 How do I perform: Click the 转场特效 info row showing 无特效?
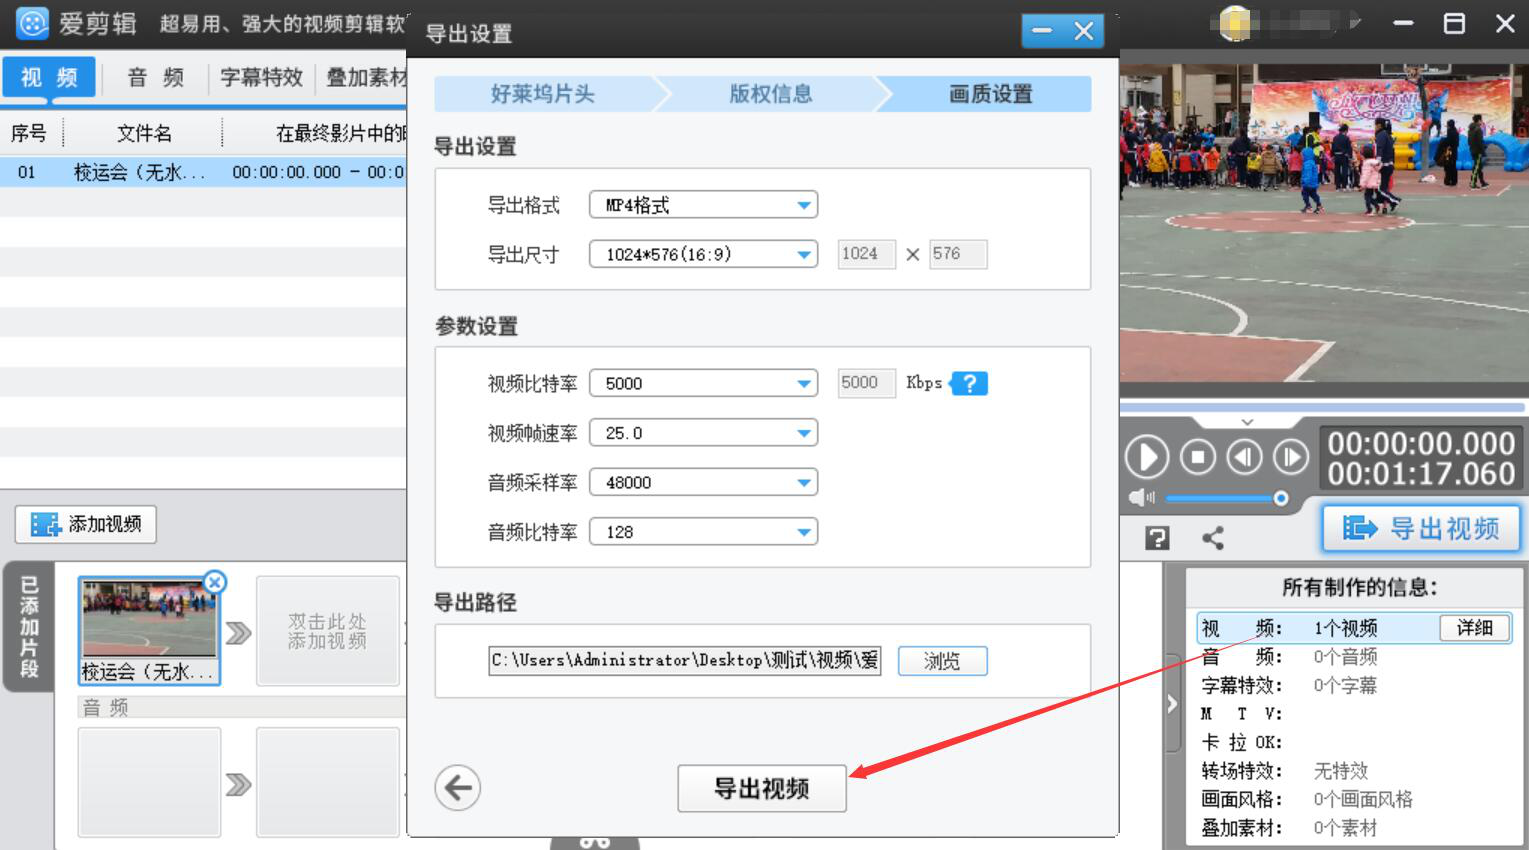coord(1353,771)
